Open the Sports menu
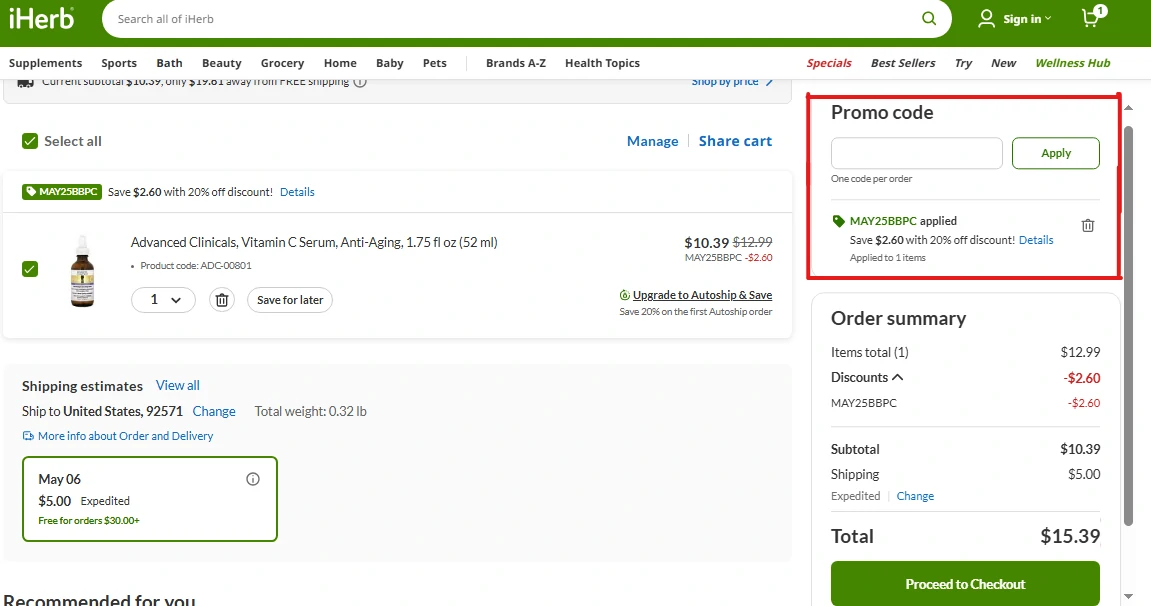 coord(119,63)
